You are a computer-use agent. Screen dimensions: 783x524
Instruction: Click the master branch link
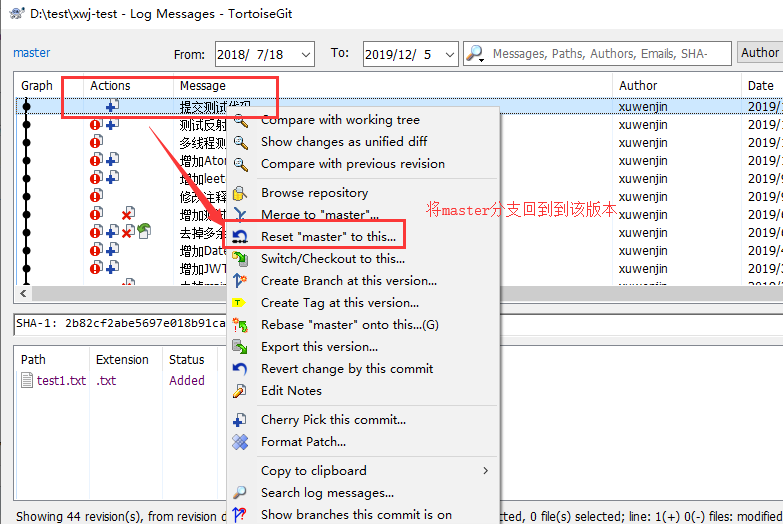click(31, 52)
